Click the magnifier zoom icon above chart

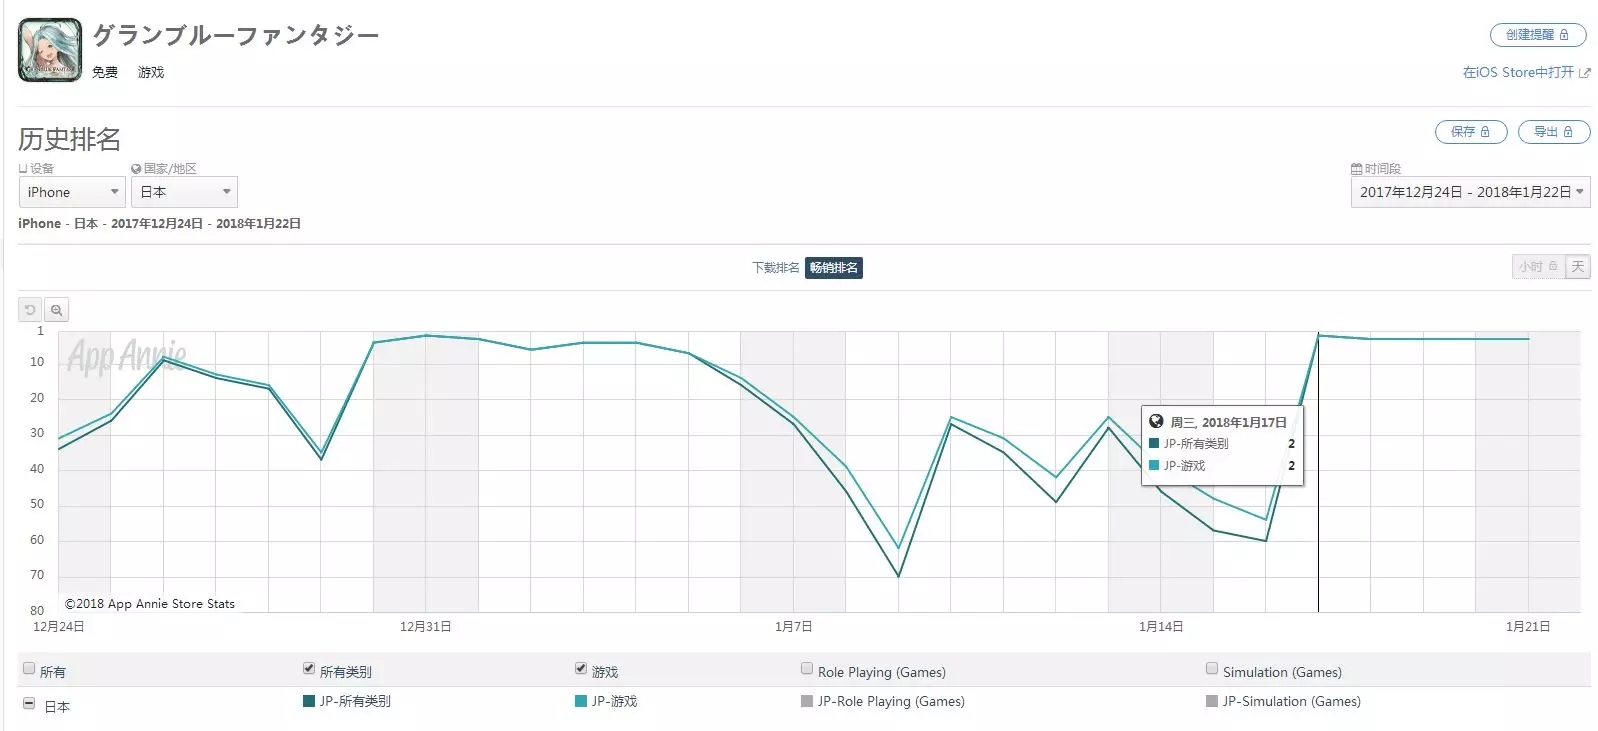point(57,310)
